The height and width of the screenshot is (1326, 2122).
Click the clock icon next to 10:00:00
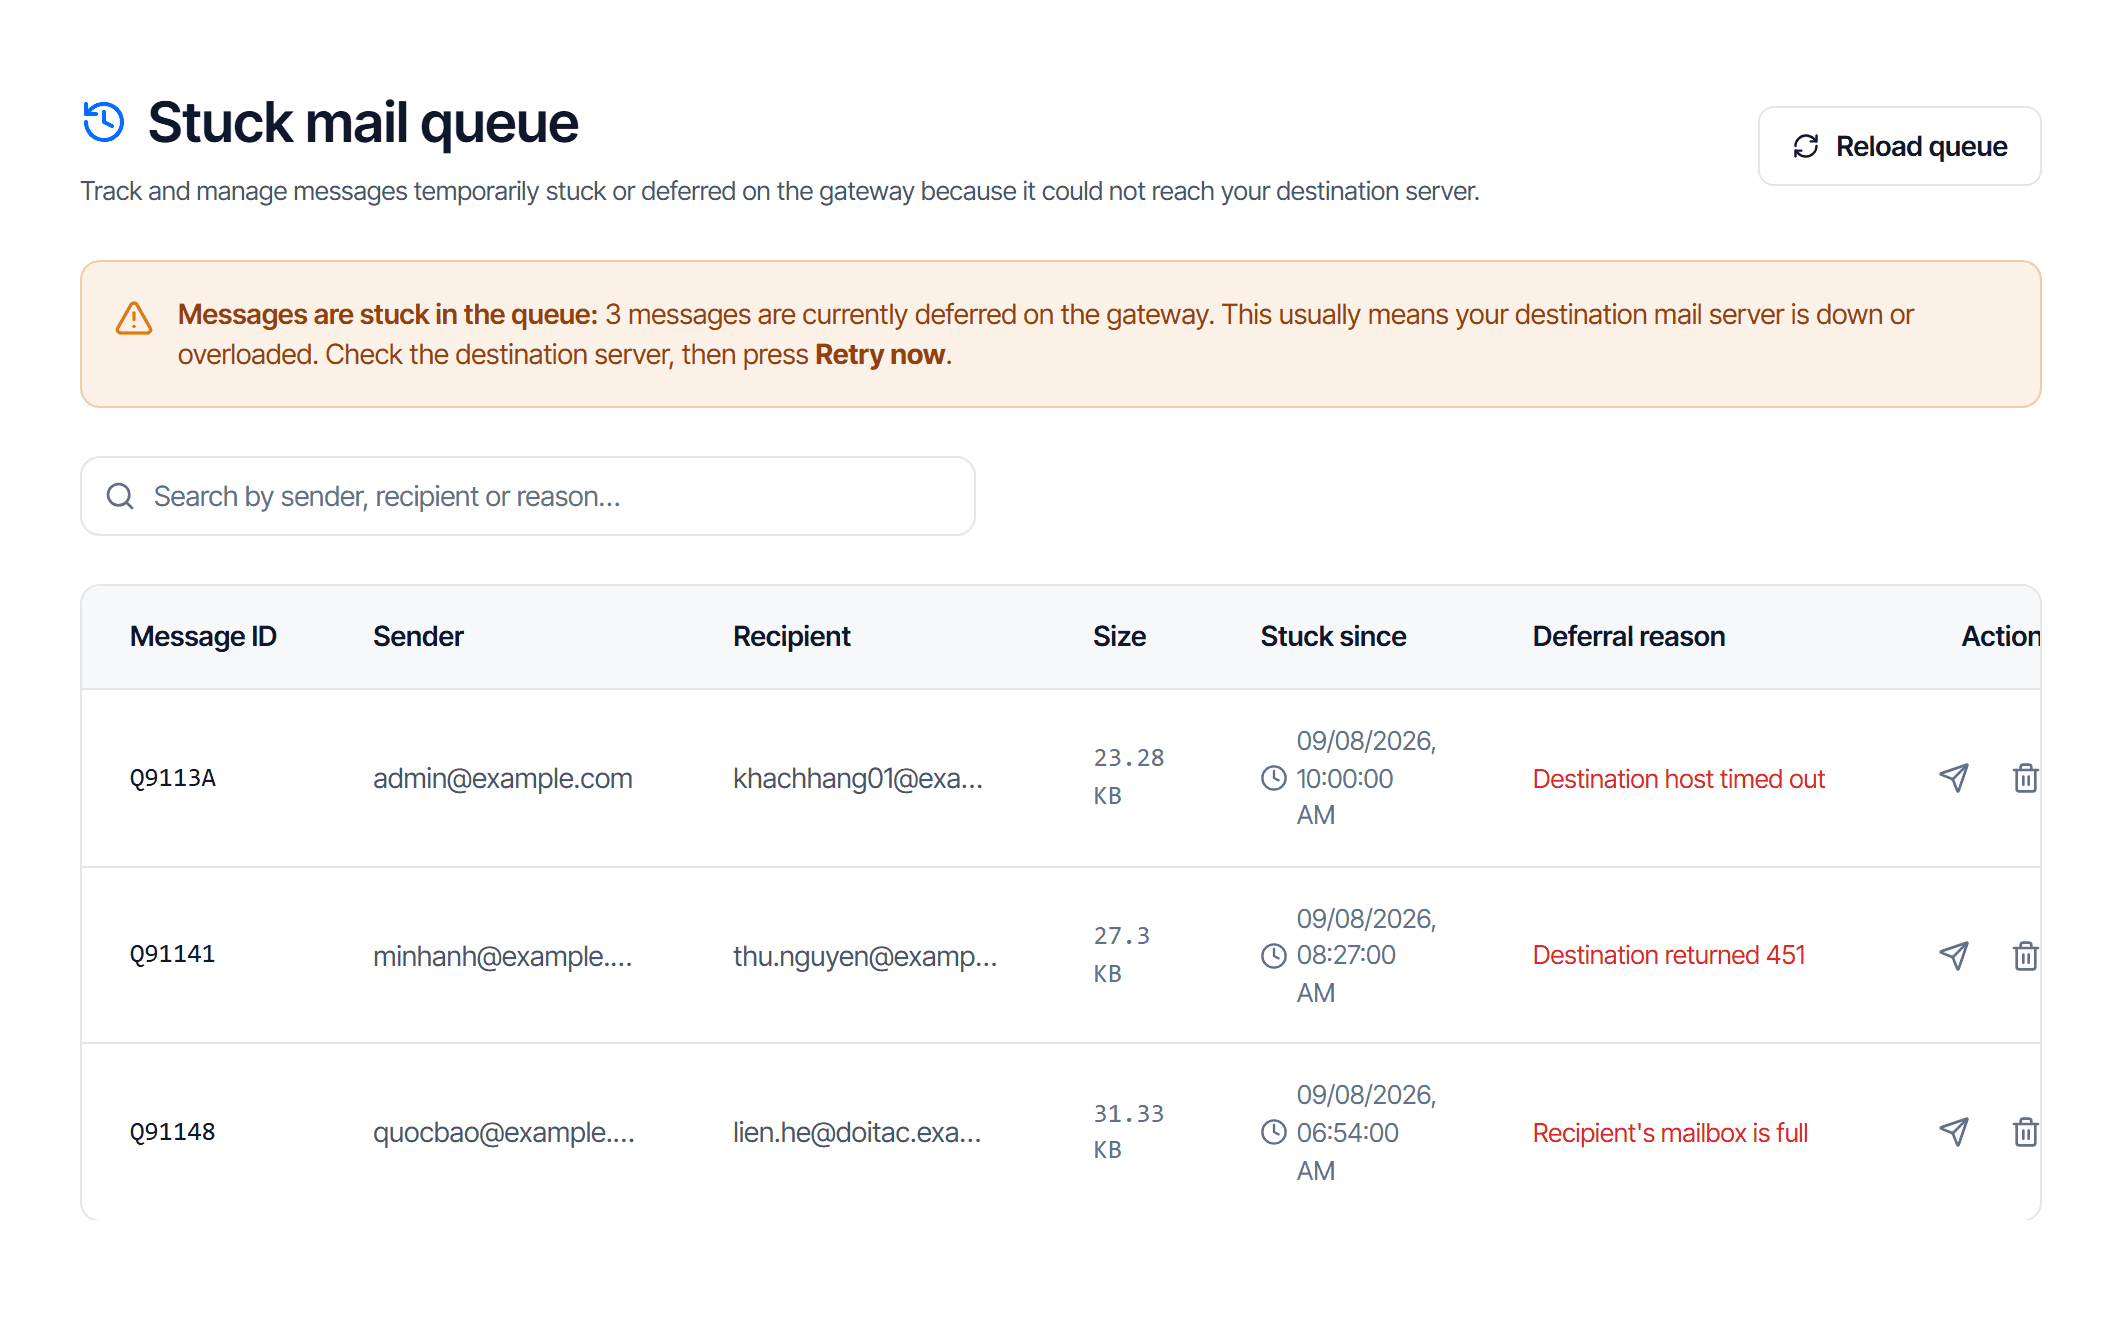[x=1274, y=778]
